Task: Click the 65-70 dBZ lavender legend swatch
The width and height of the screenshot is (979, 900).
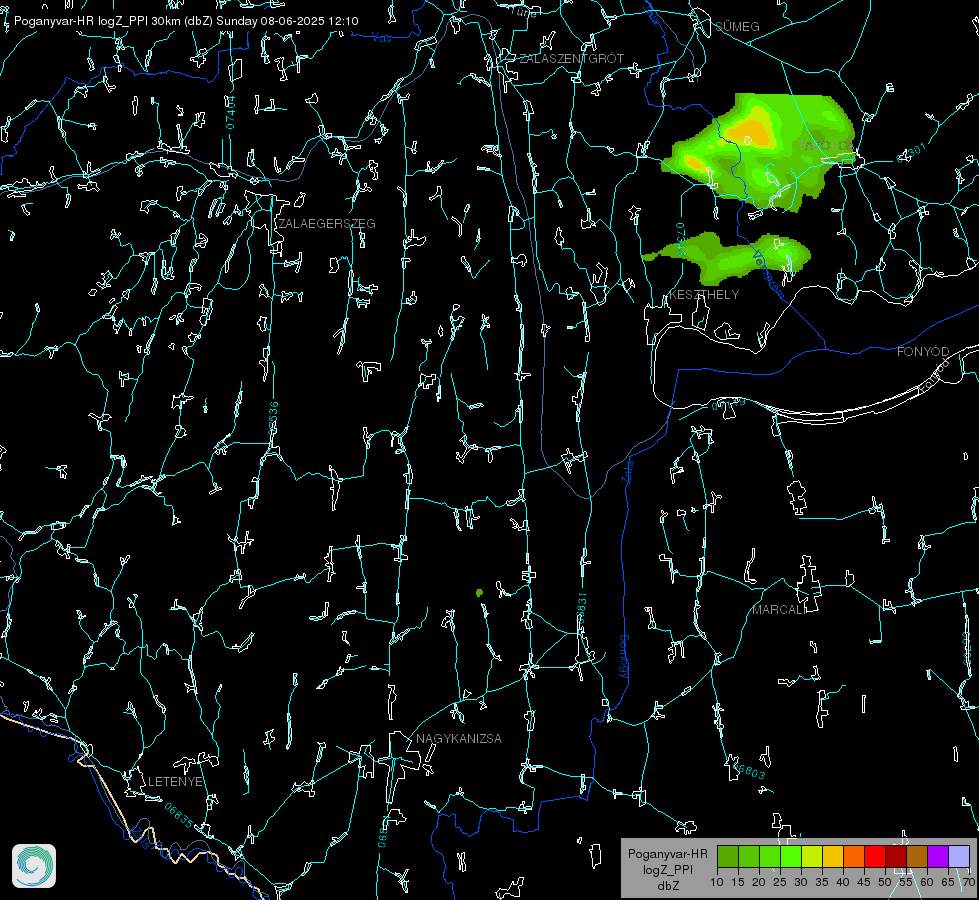Action: click(x=959, y=857)
